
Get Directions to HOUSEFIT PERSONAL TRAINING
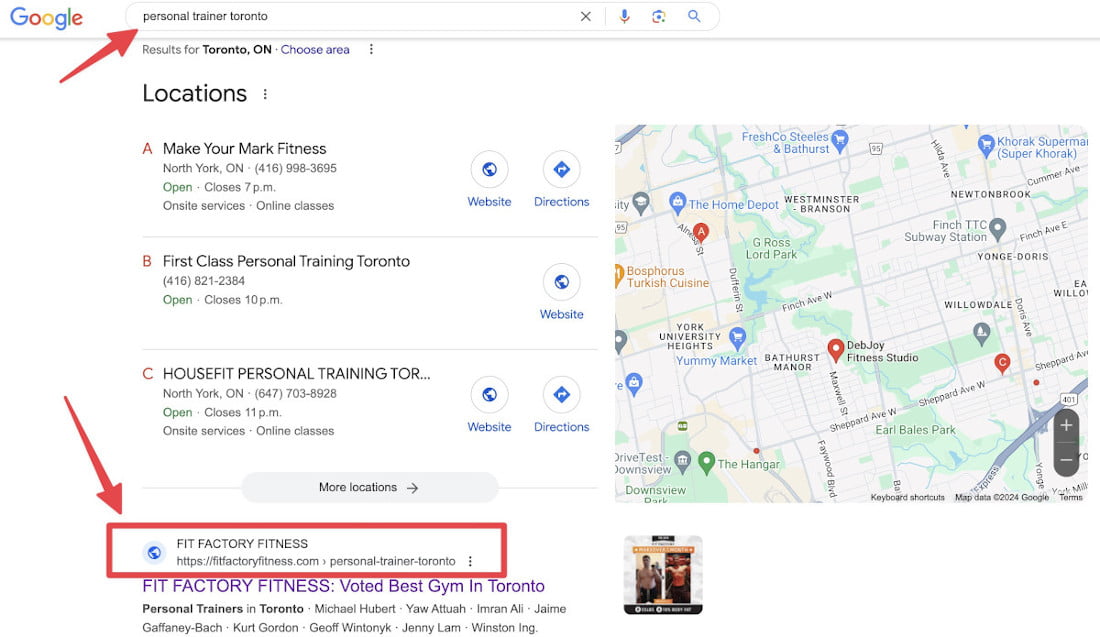pos(561,395)
